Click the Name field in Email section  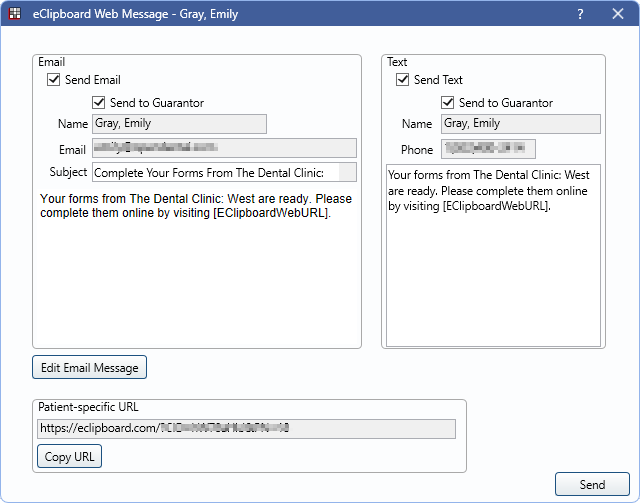pyautogui.click(x=179, y=124)
